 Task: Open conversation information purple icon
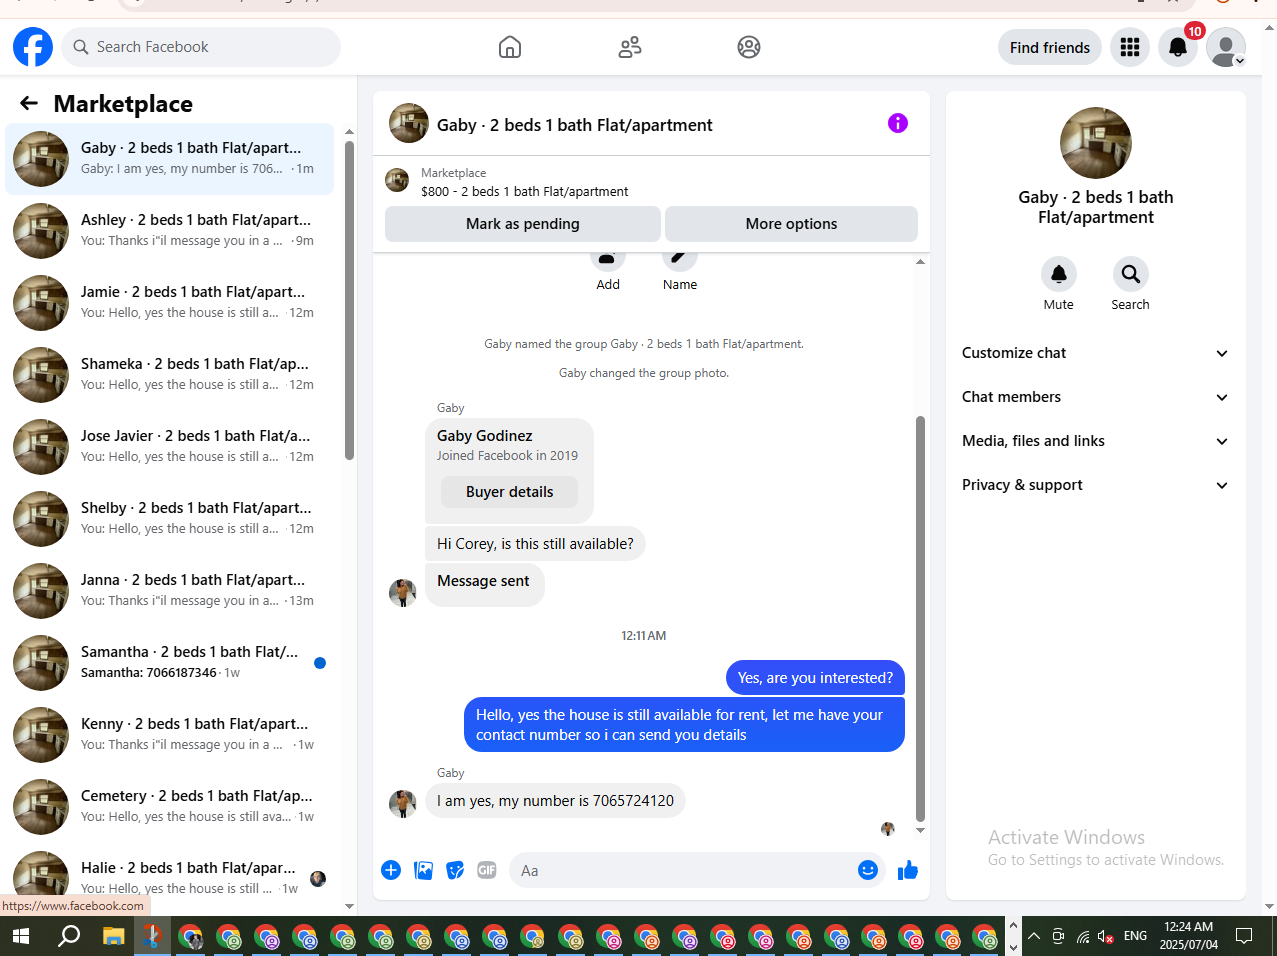pyautogui.click(x=898, y=123)
